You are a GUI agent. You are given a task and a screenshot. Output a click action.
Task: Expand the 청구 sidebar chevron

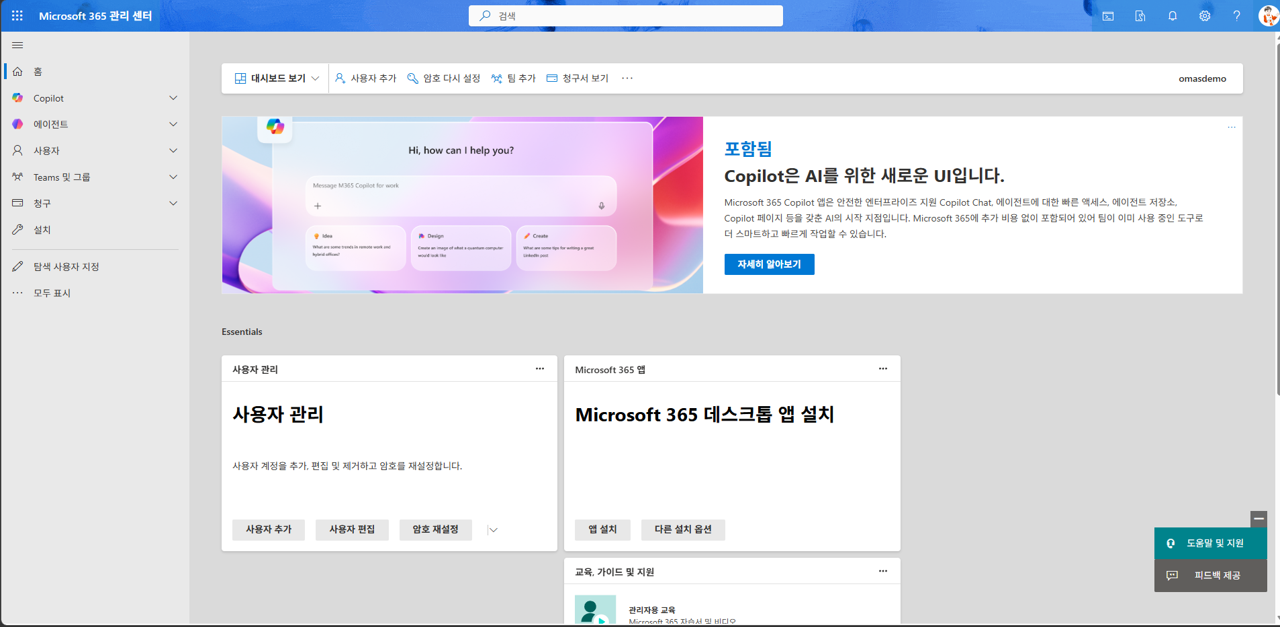tap(173, 203)
